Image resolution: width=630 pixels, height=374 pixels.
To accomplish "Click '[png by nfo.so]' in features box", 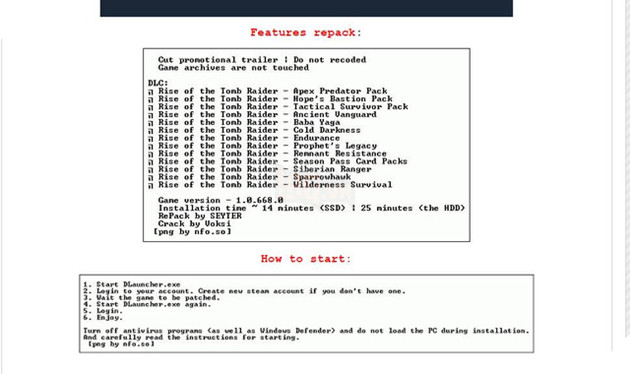I will pos(192,231).
